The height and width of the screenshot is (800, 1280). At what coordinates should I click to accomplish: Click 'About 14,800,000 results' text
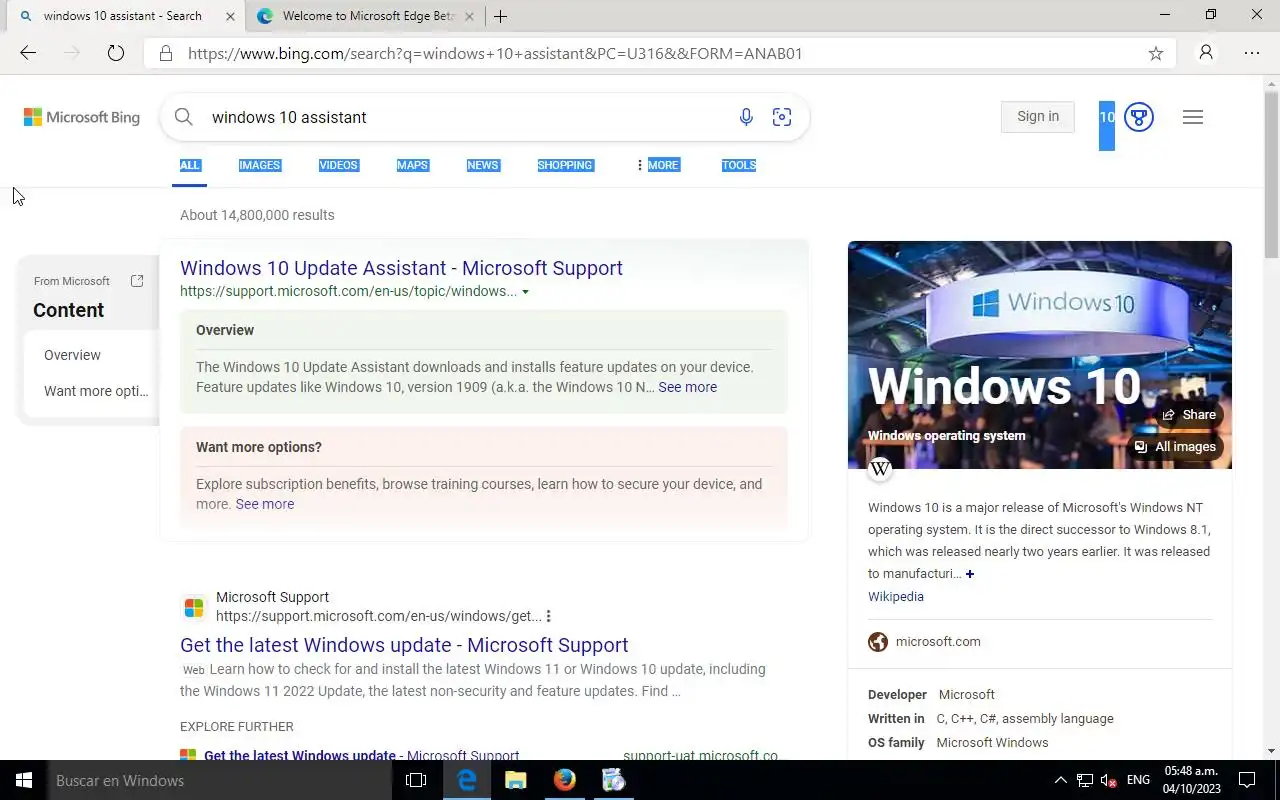pyautogui.click(x=257, y=215)
